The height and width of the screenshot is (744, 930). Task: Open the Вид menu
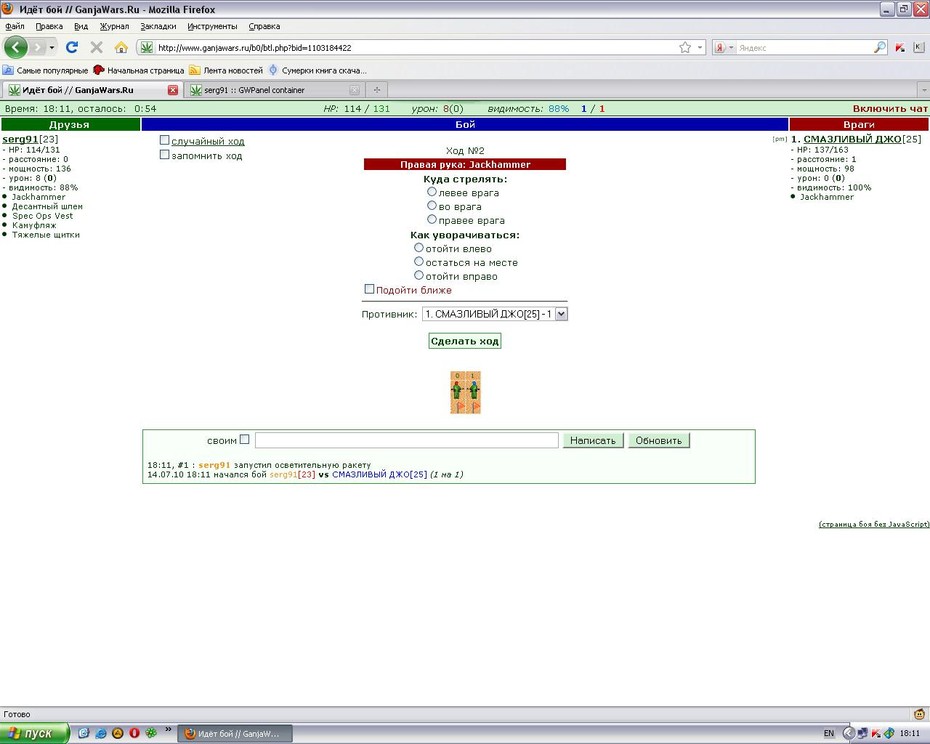point(81,26)
